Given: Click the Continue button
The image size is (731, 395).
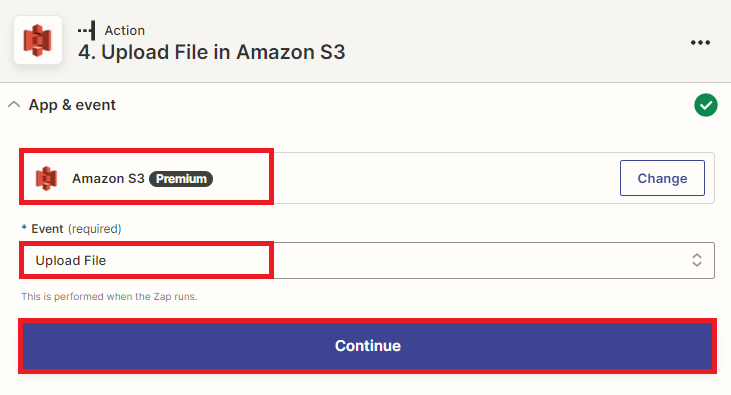Looking at the screenshot, I should pyautogui.click(x=367, y=346).
